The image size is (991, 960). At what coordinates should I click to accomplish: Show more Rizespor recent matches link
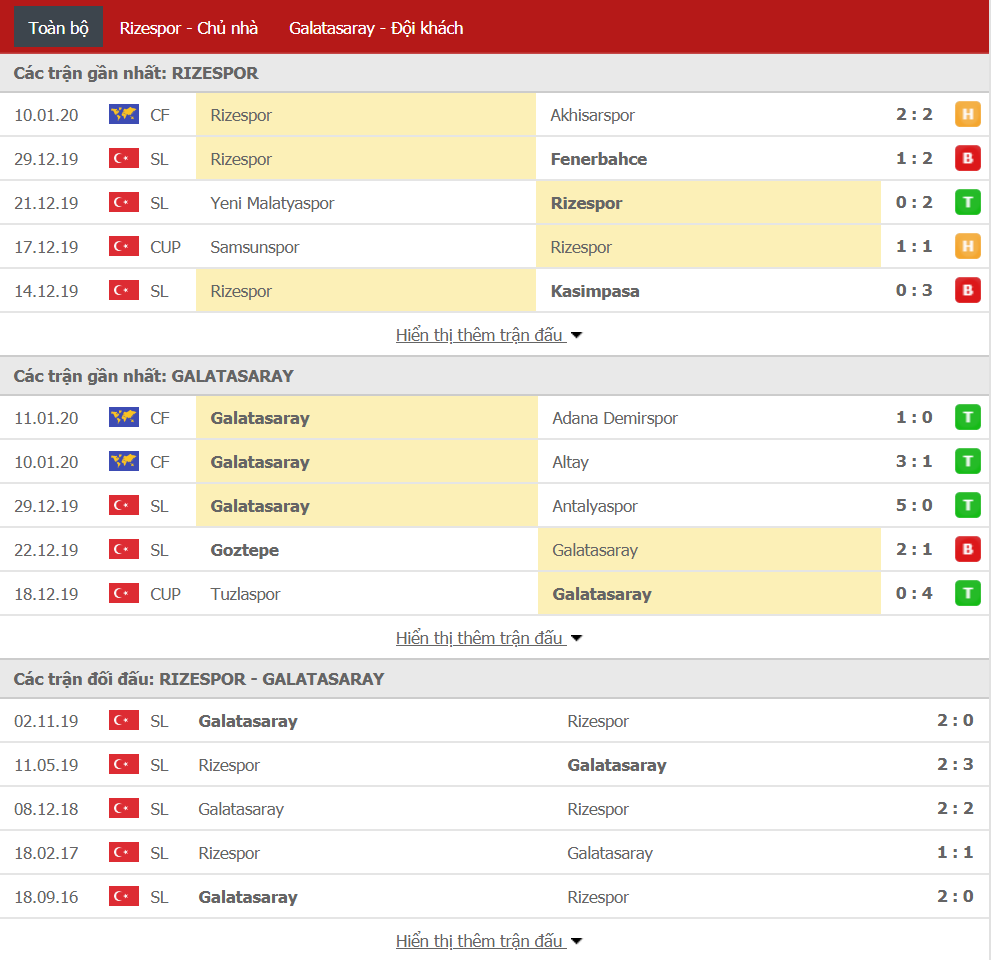(x=480, y=335)
